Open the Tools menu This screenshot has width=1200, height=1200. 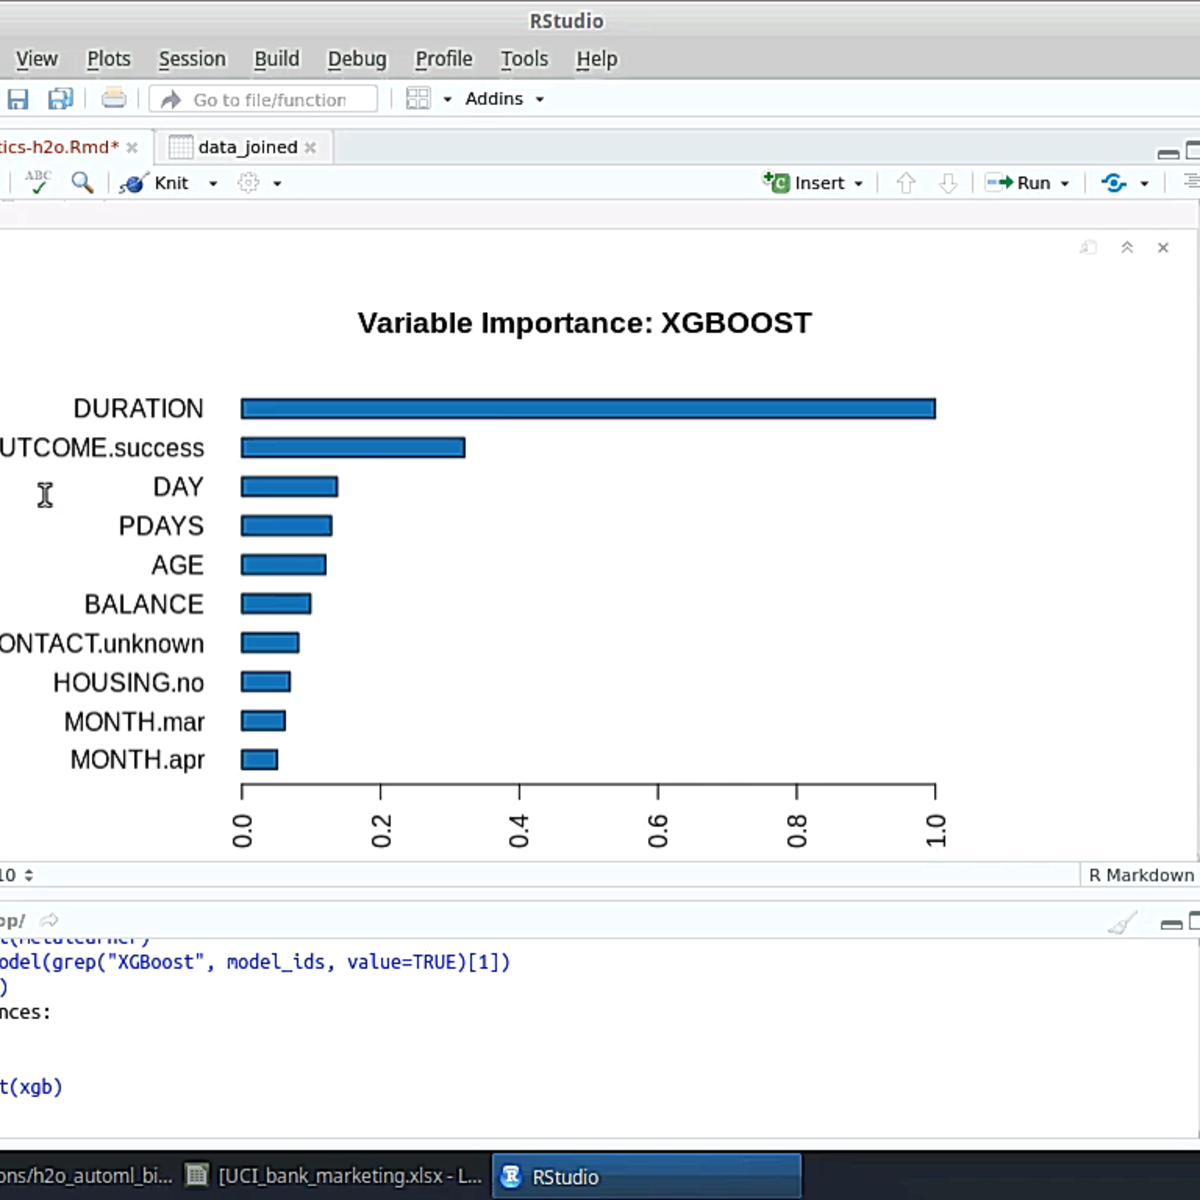click(x=524, y=59)
